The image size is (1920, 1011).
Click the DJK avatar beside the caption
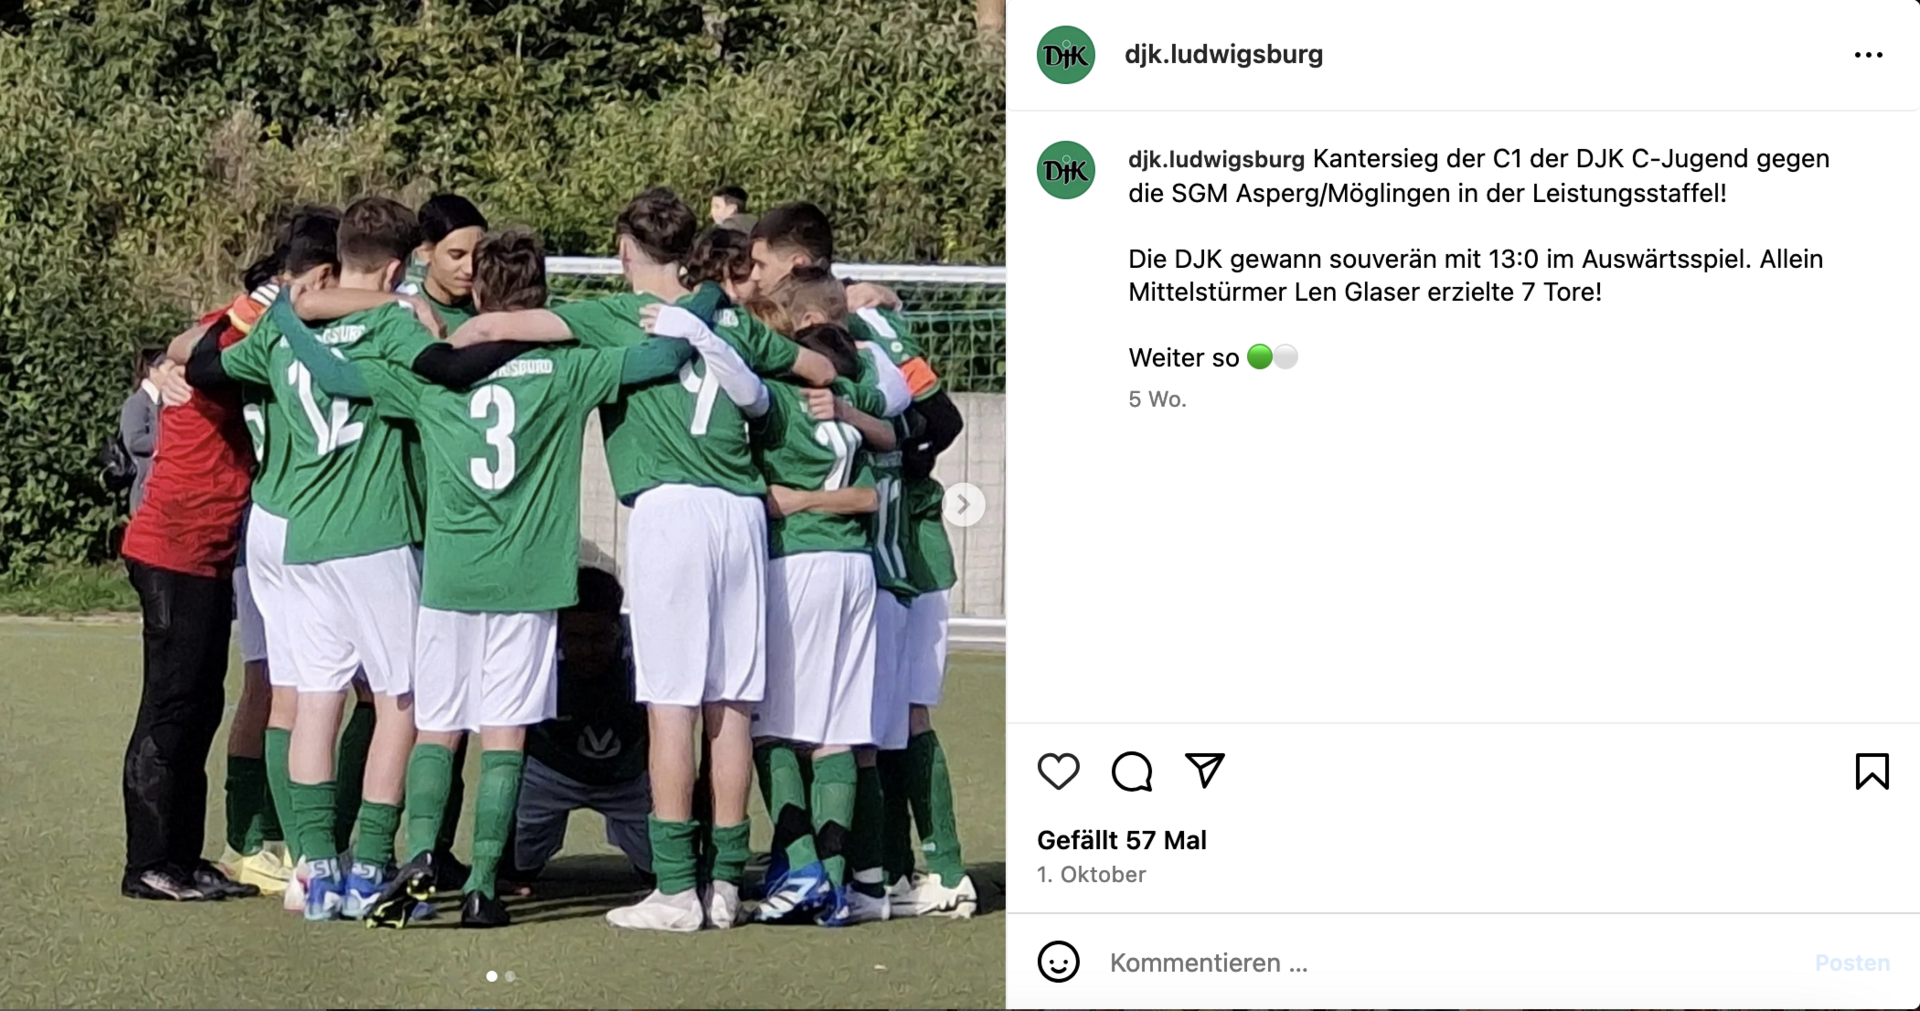tap(1066, 170)
